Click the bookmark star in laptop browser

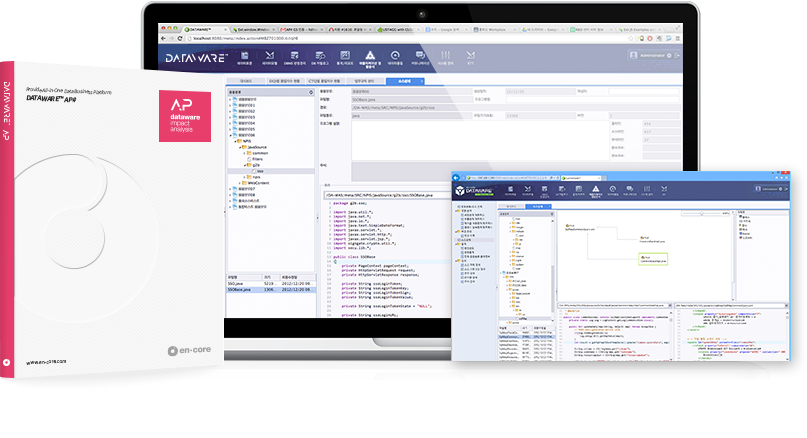[630, 38]
